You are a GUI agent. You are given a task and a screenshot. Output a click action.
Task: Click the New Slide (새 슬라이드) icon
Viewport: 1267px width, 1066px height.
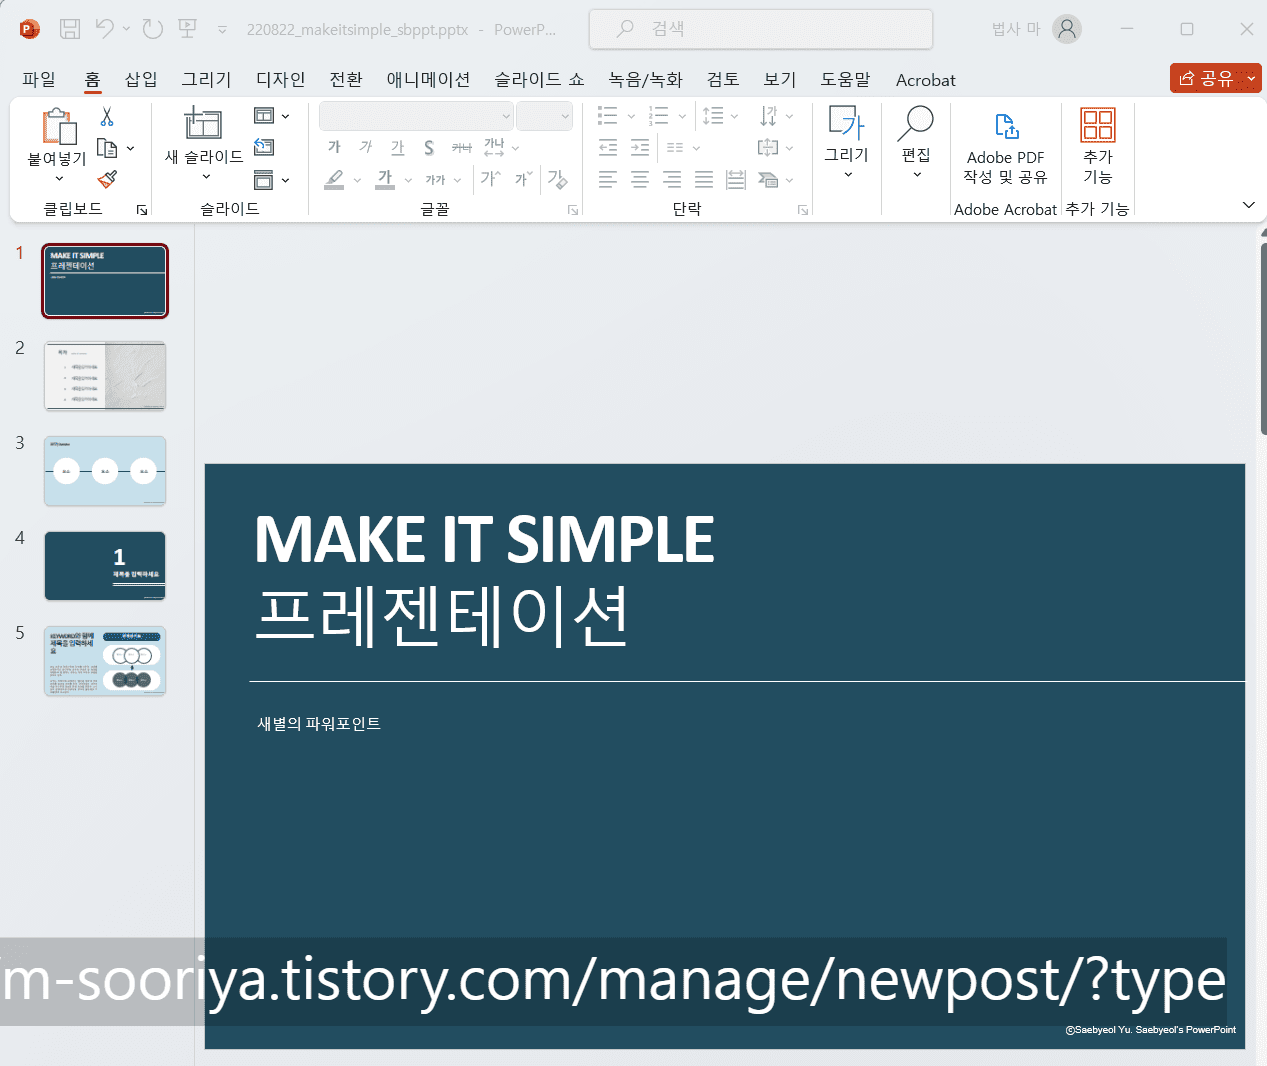click(x=203, y=124)
